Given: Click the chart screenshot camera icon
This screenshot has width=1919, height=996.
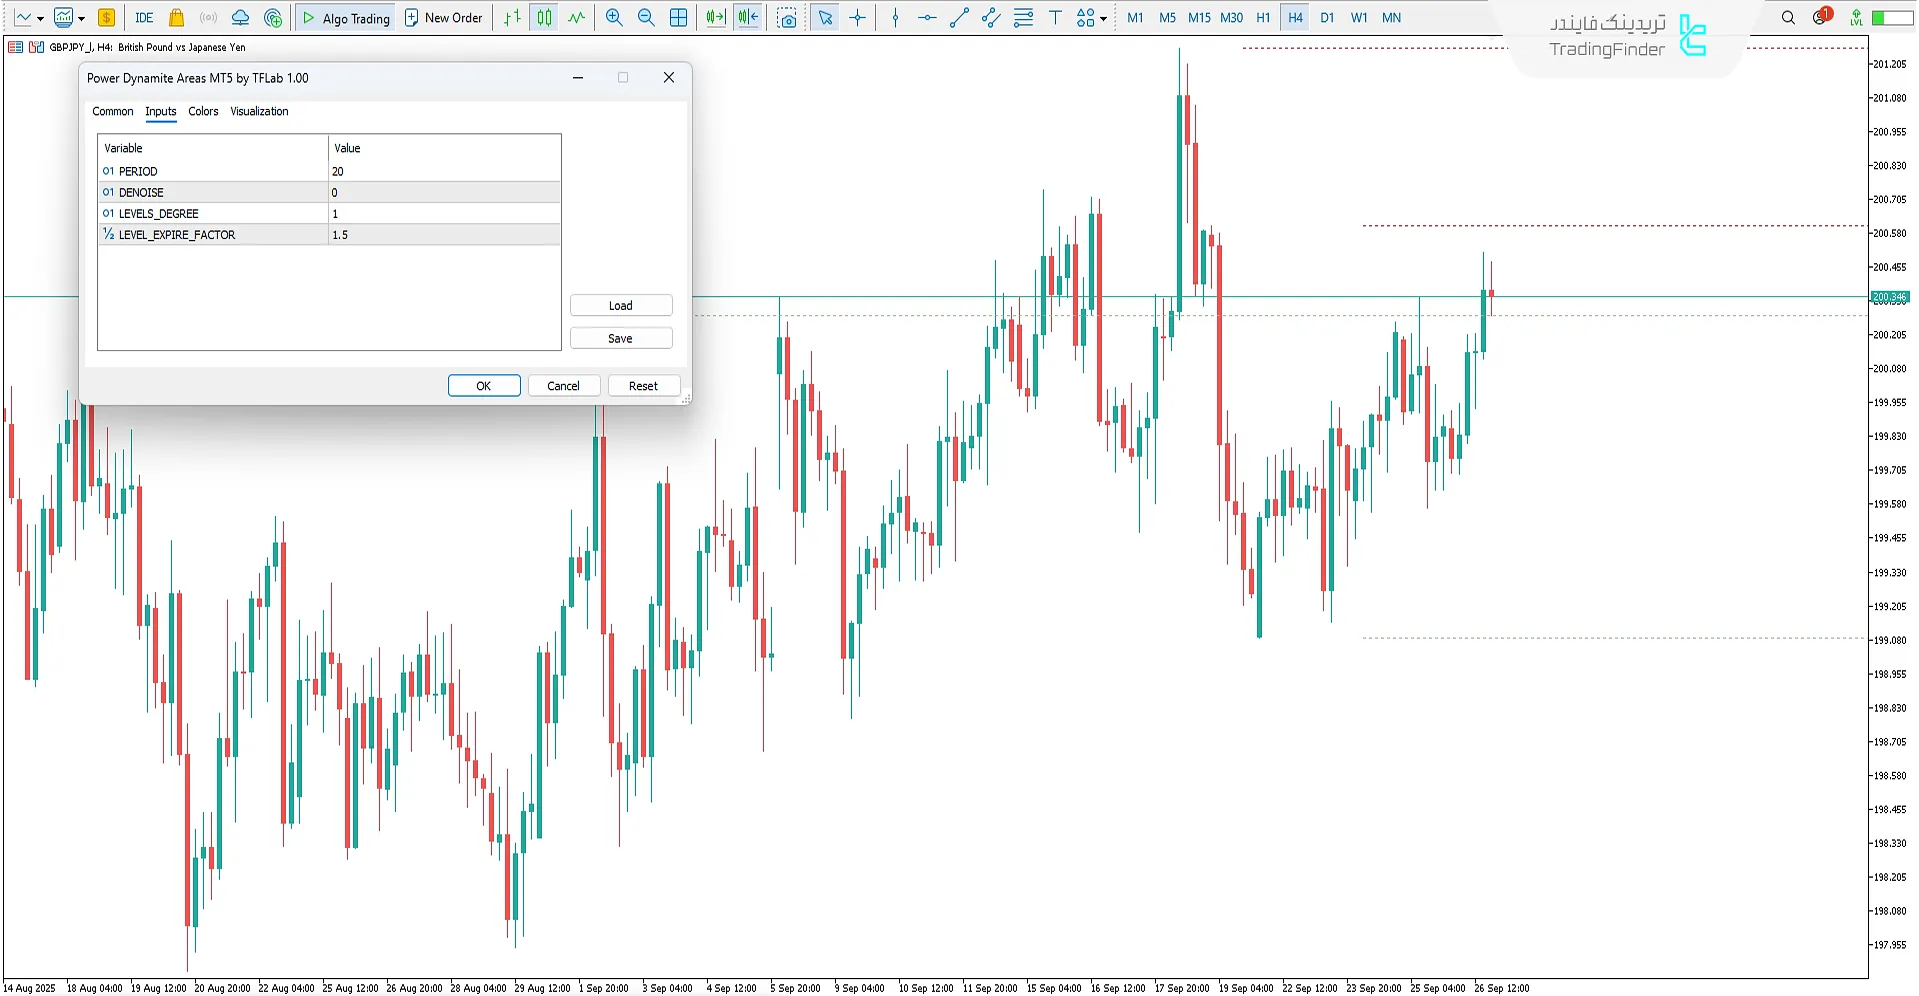Looking at the screenshot, I should [787, 18].
